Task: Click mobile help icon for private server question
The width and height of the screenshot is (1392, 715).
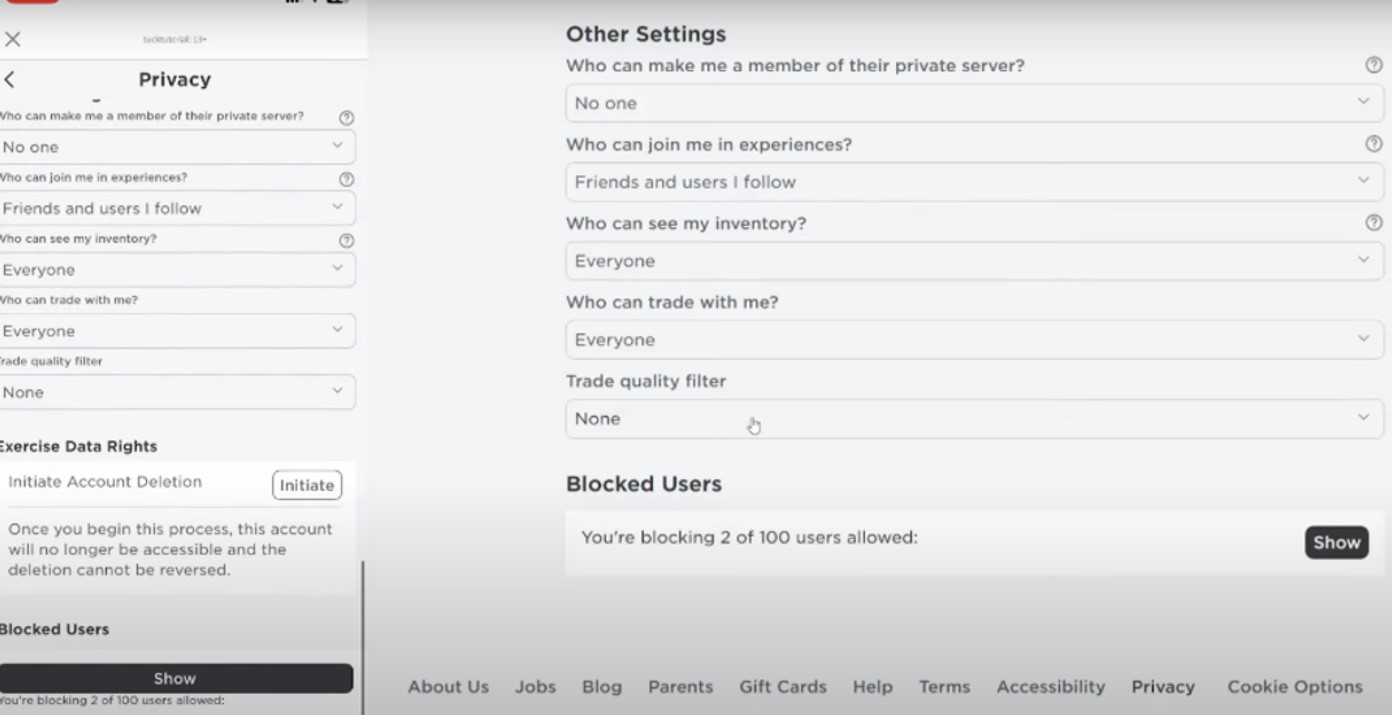Action: tap(346, 117)
